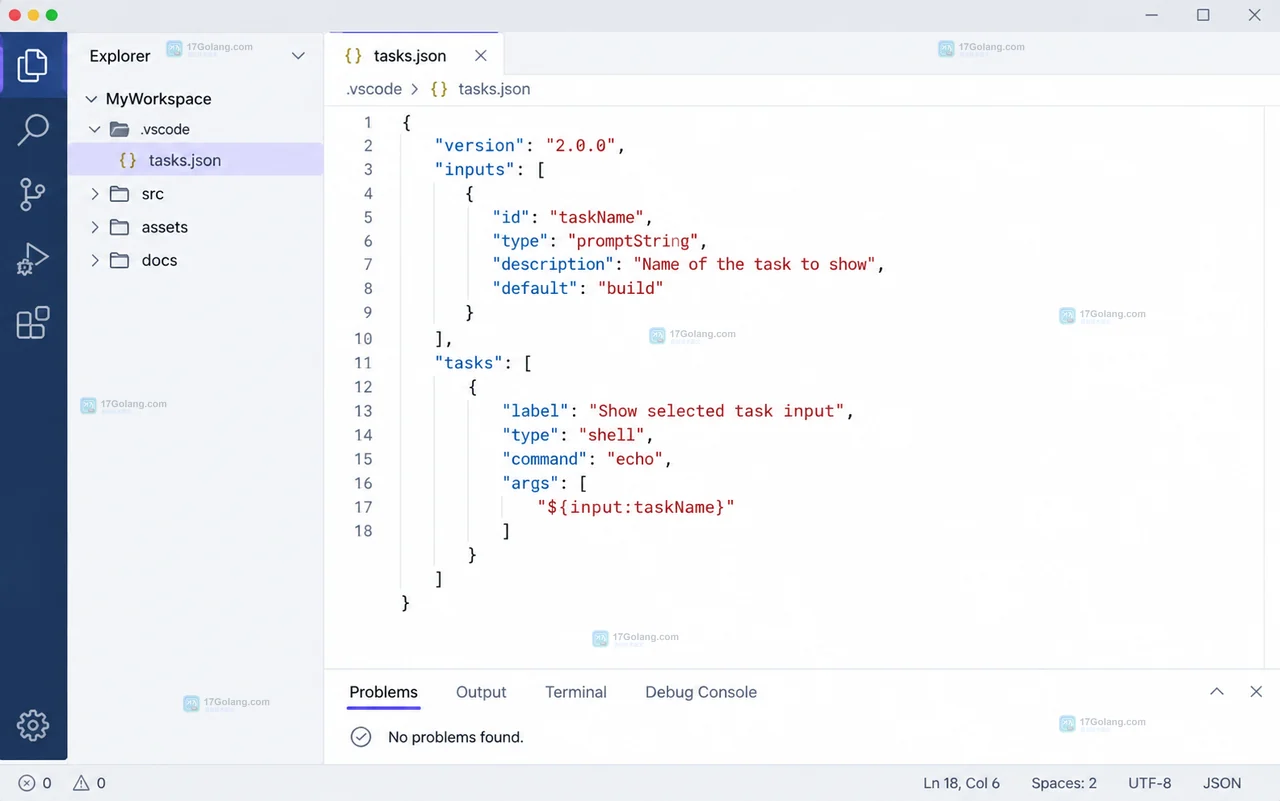Click the JSON braces icon on tasks.json tab

coord(353,56)
